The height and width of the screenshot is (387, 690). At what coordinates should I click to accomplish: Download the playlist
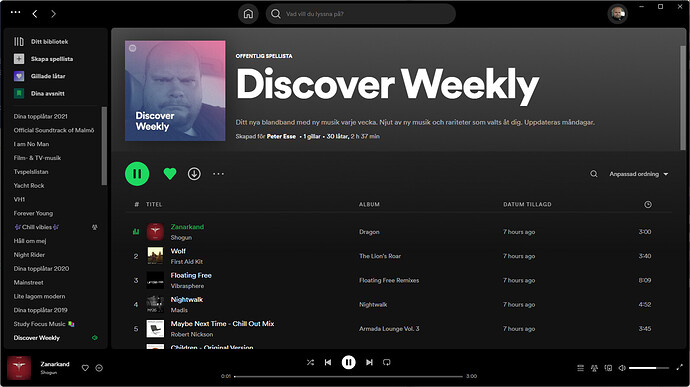coord(194,174)
